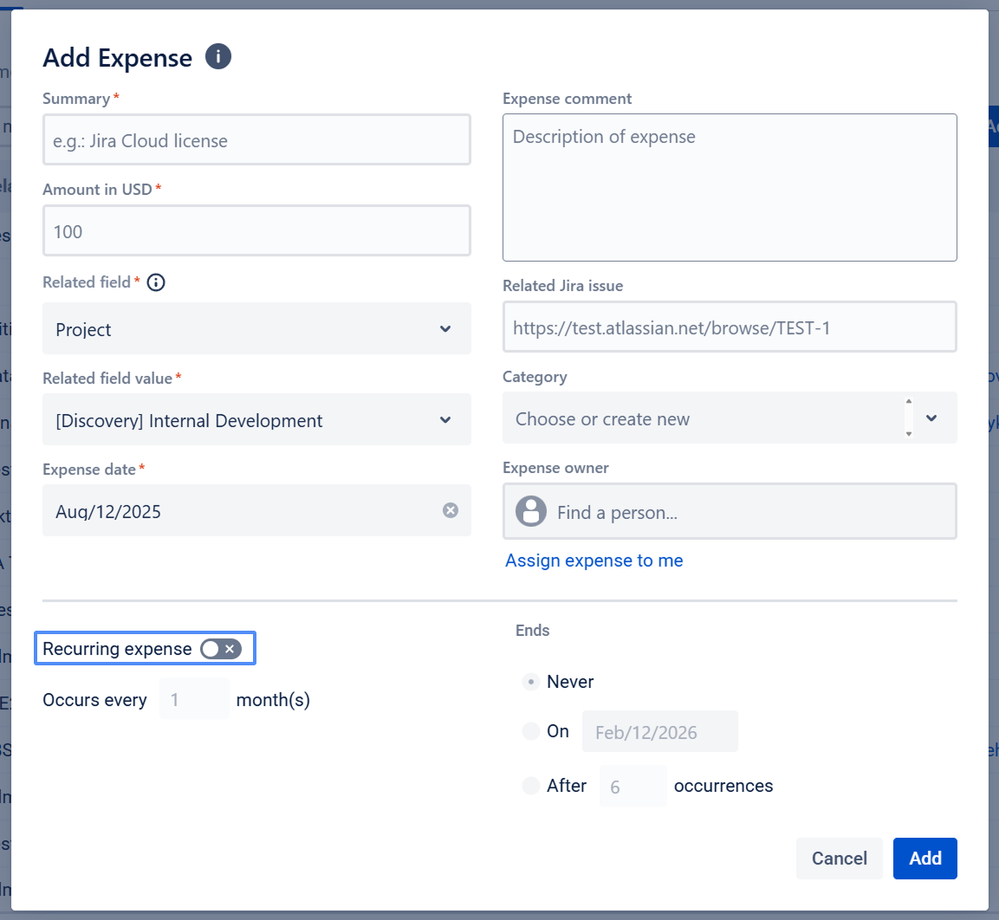Click the Ends section heading
The image size is (999, 920).
tap(533, 630)
